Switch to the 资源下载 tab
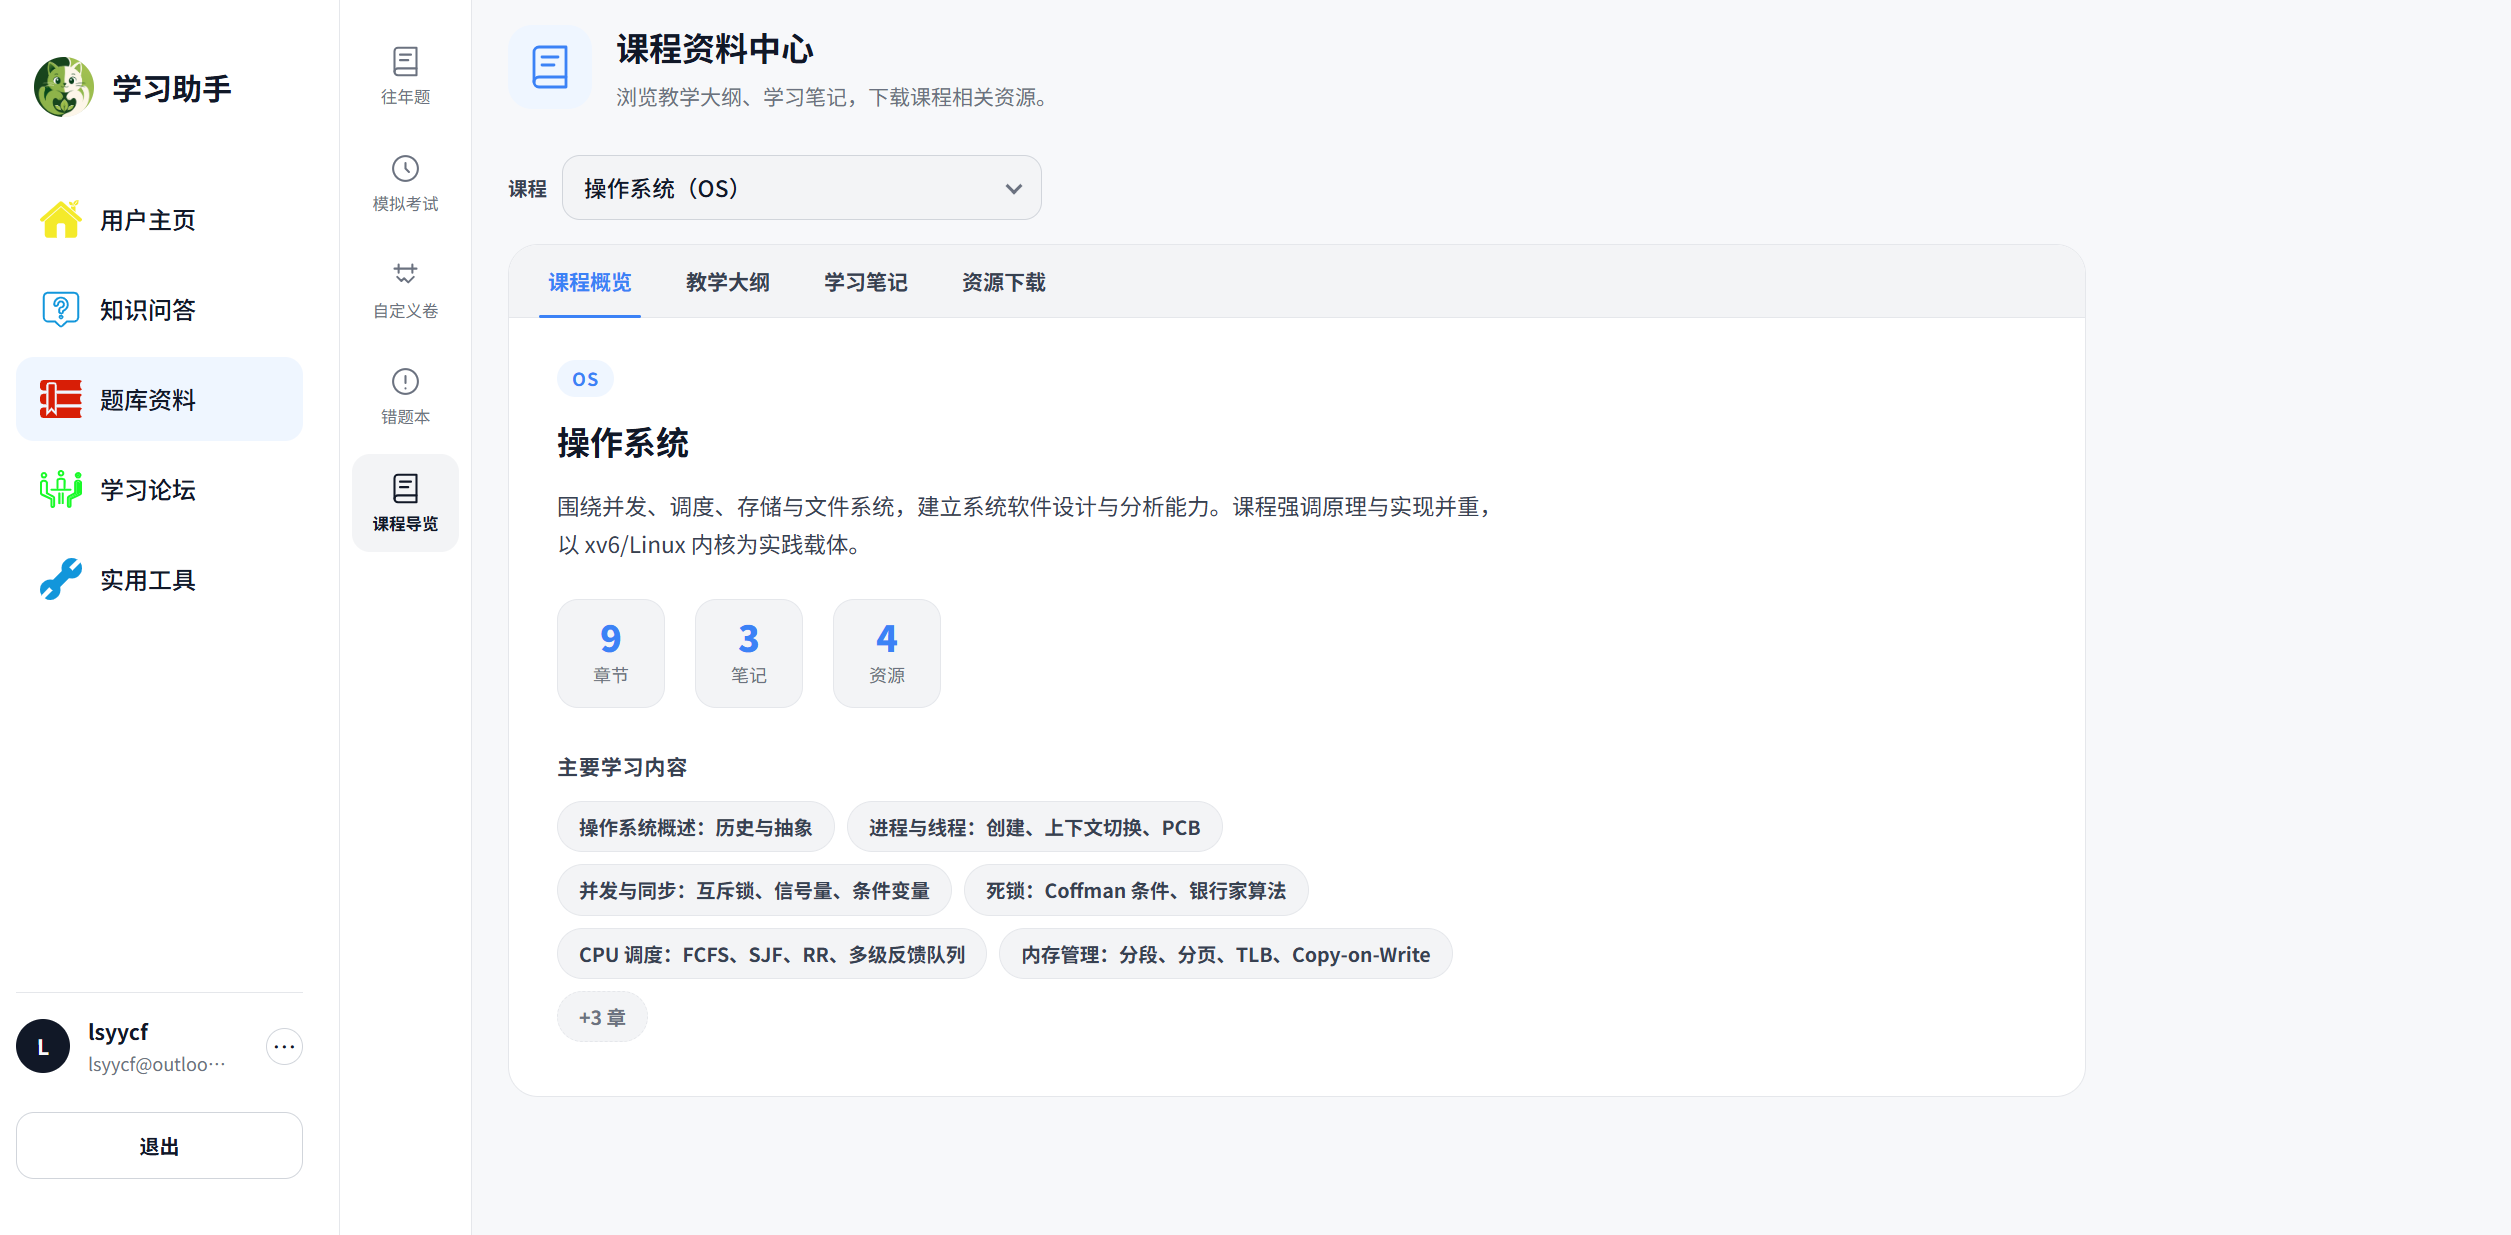Screen dimensions: 2511x1235 [x=1004, y=283]
